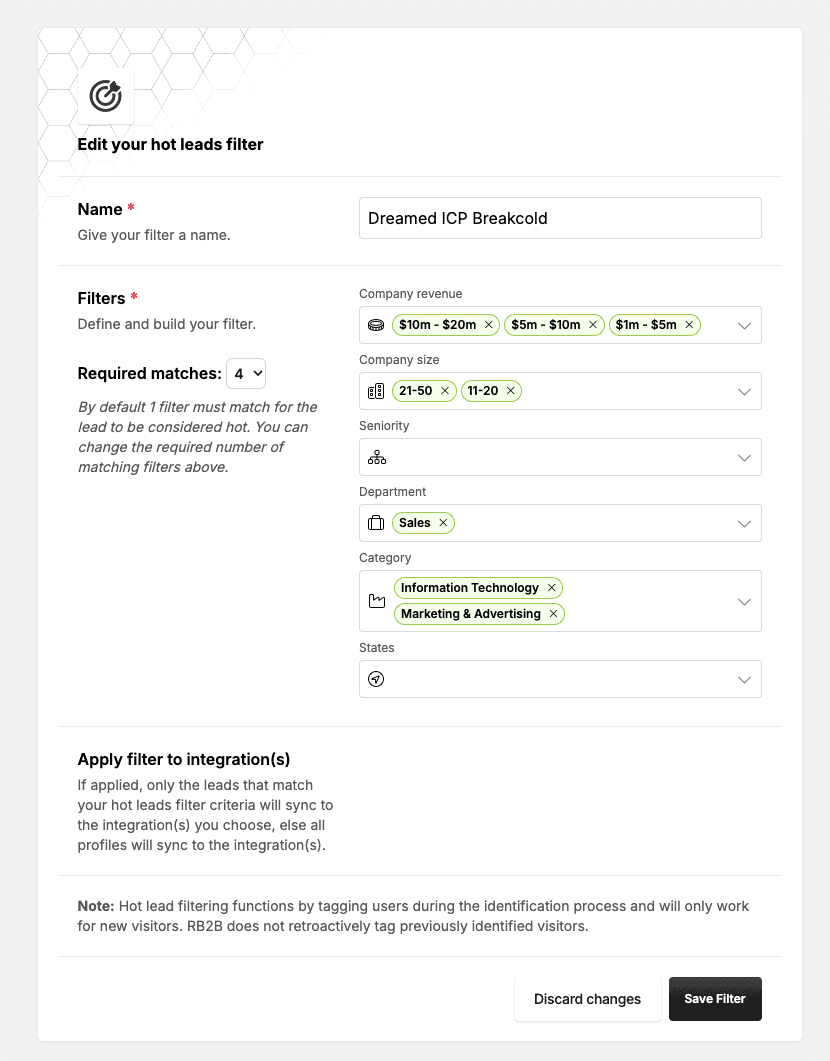The width and height of the screenshot is (830, 1061).
Task: Remove the Sales department tag
Action: pyautogui.click(x=443, y=523)
